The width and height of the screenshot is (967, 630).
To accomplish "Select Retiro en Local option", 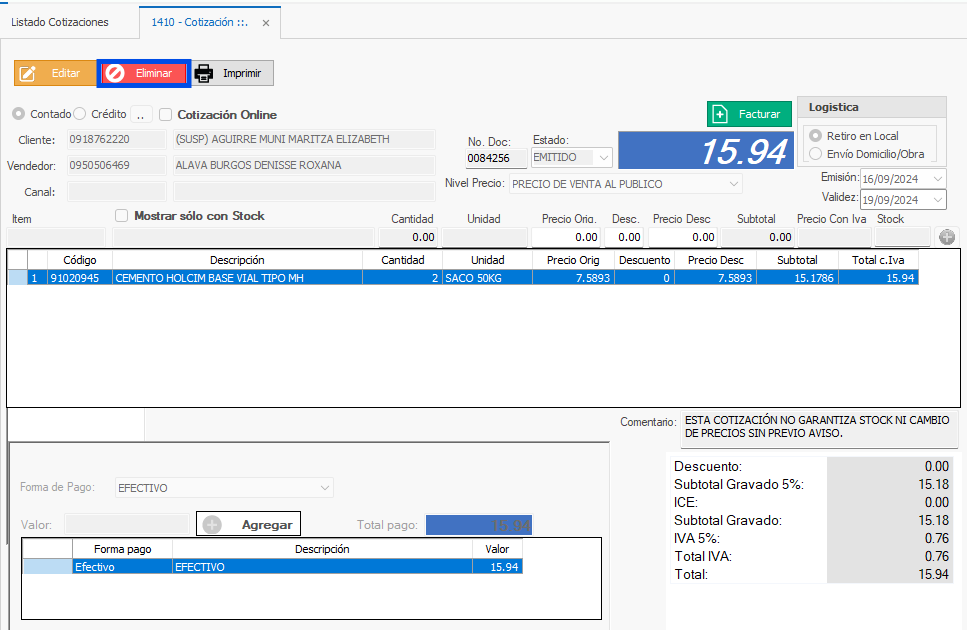I will [x=816, y=136].
